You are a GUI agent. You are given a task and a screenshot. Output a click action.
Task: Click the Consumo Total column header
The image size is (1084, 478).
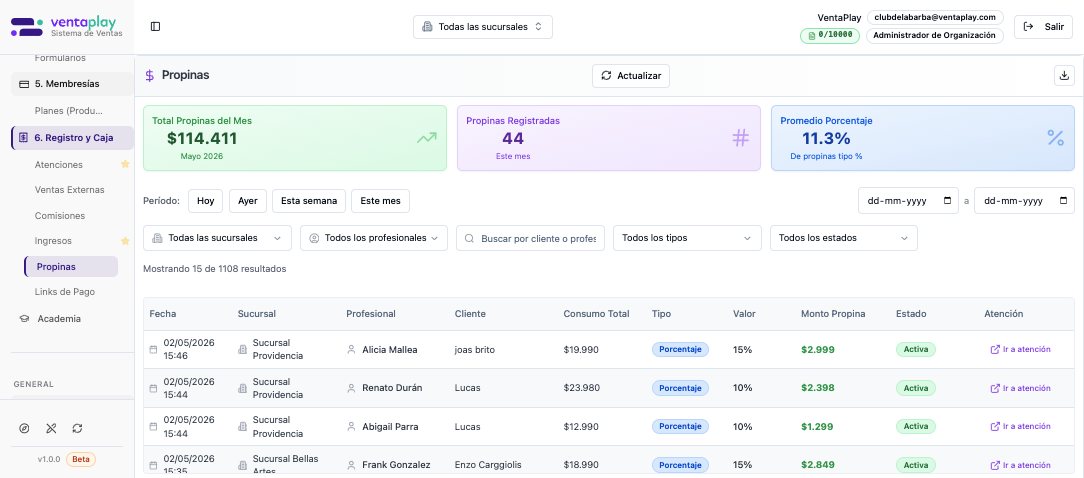coord(596,313)
